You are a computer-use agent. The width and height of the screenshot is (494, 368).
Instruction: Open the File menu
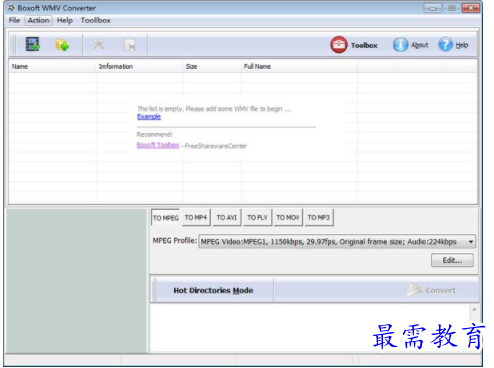pos(14,20)
